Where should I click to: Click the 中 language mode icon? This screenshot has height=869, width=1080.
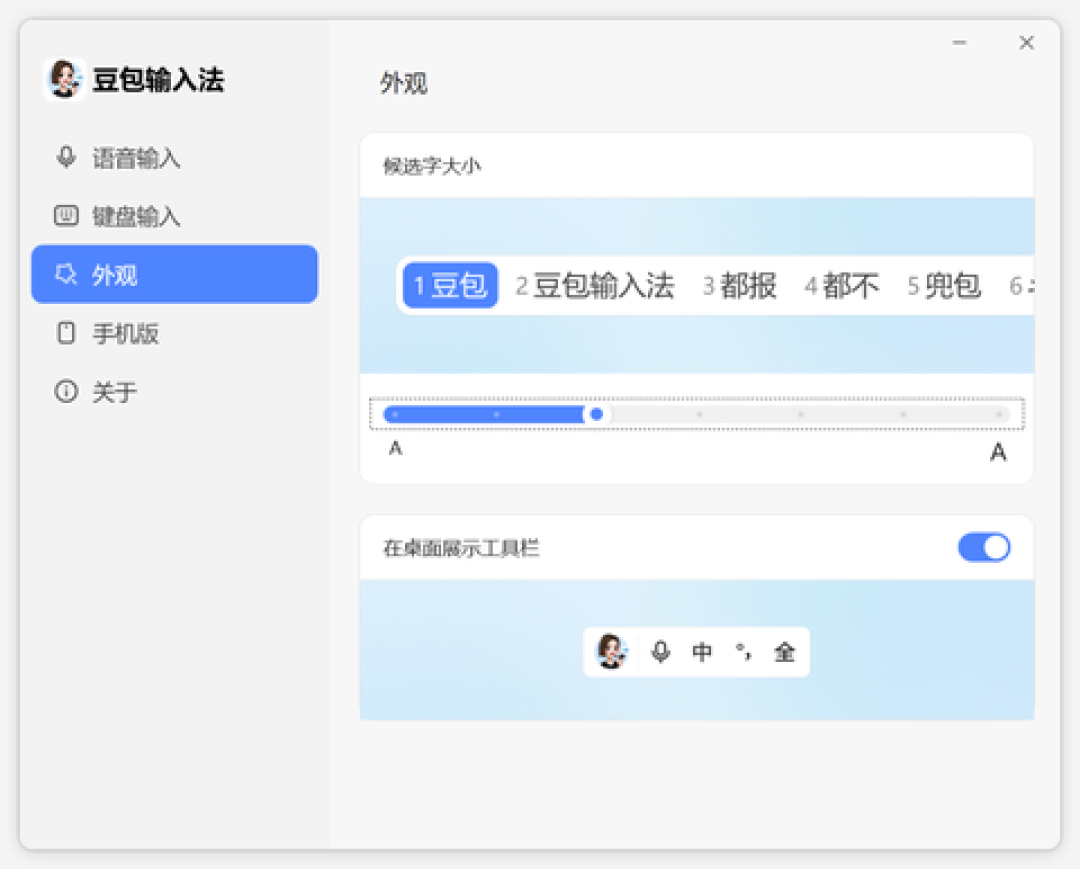click(x=702, y=651)
